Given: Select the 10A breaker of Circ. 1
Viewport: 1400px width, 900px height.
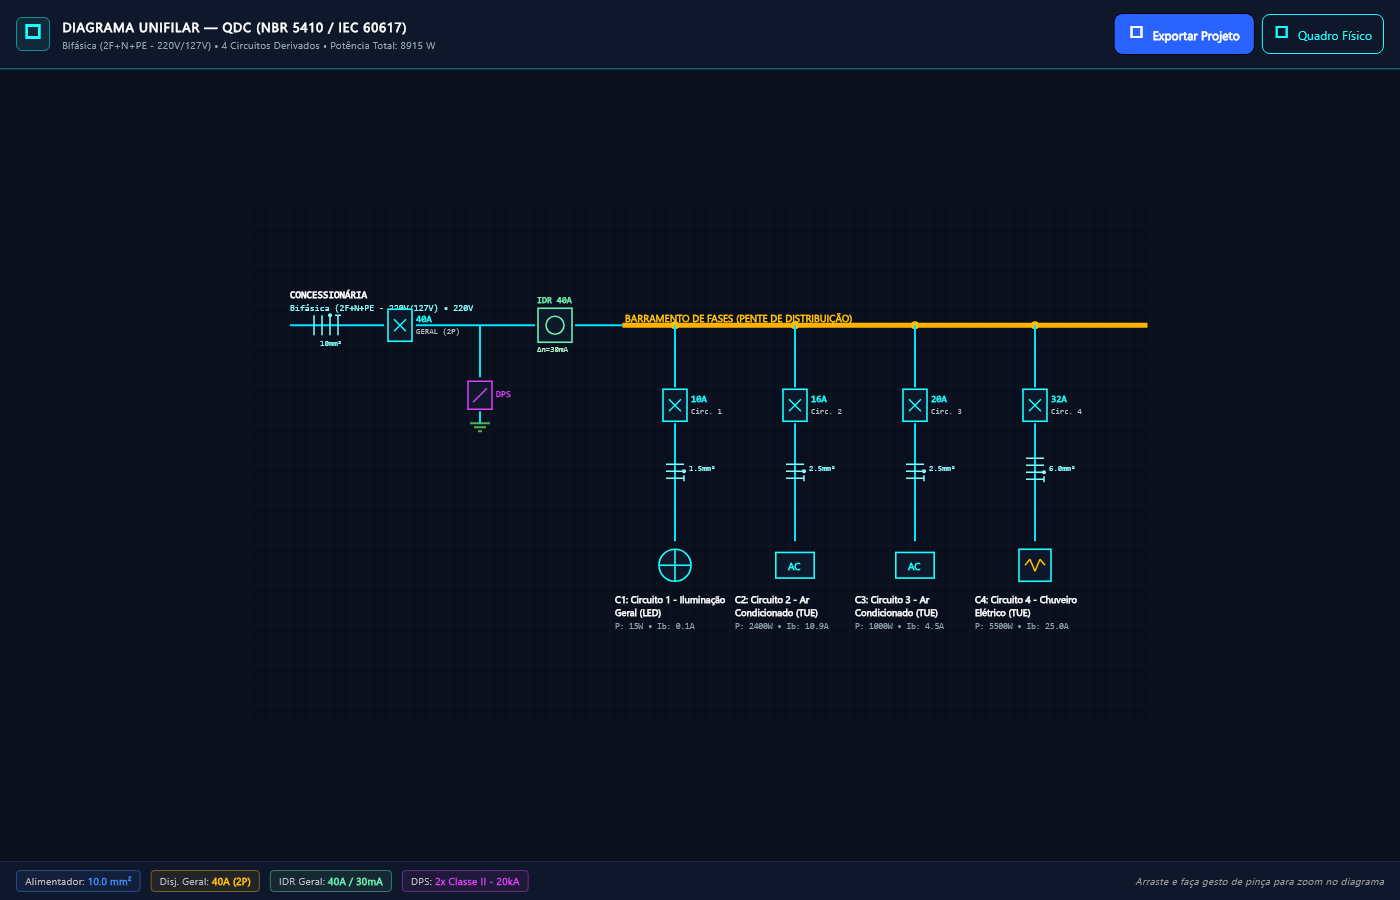Looking at the screenshot, I should (675, 405).
